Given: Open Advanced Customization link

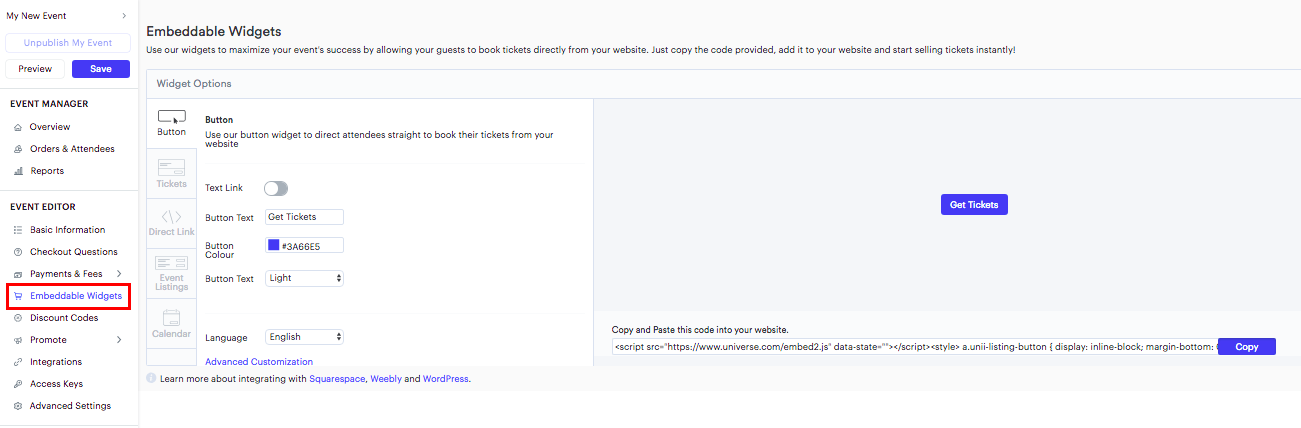Looking at the screenshot, I should [259, 362].
